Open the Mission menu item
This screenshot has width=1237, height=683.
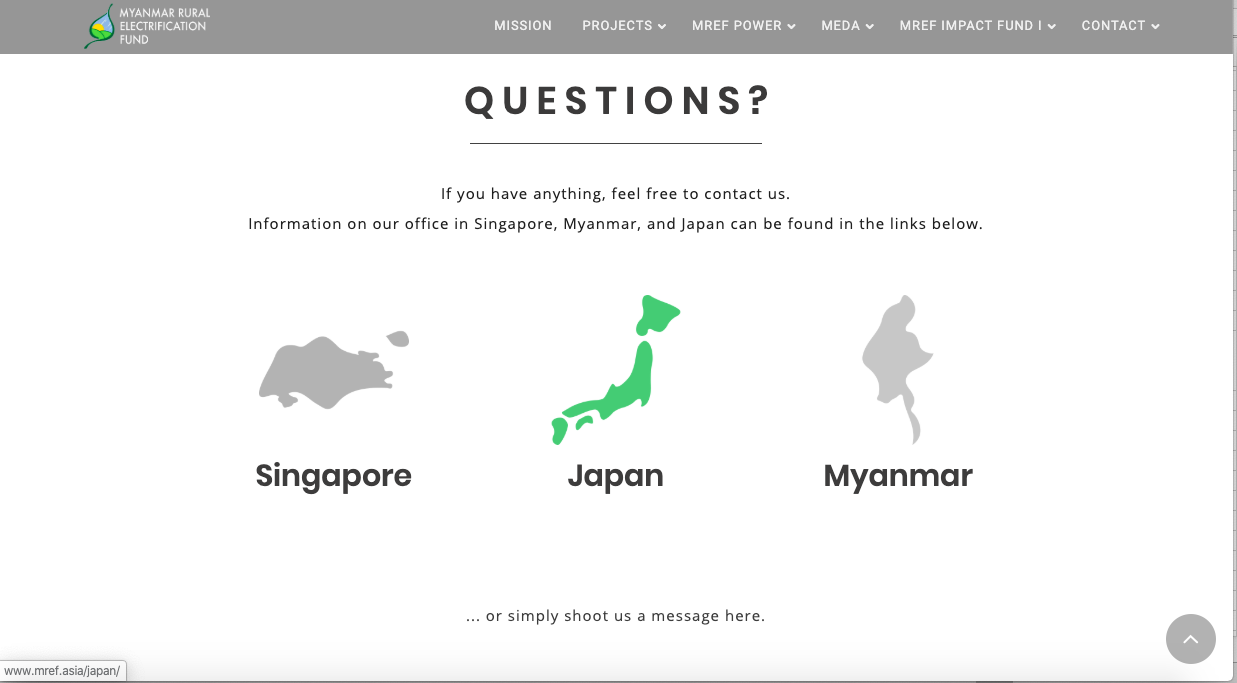click(x=522, y=26)
